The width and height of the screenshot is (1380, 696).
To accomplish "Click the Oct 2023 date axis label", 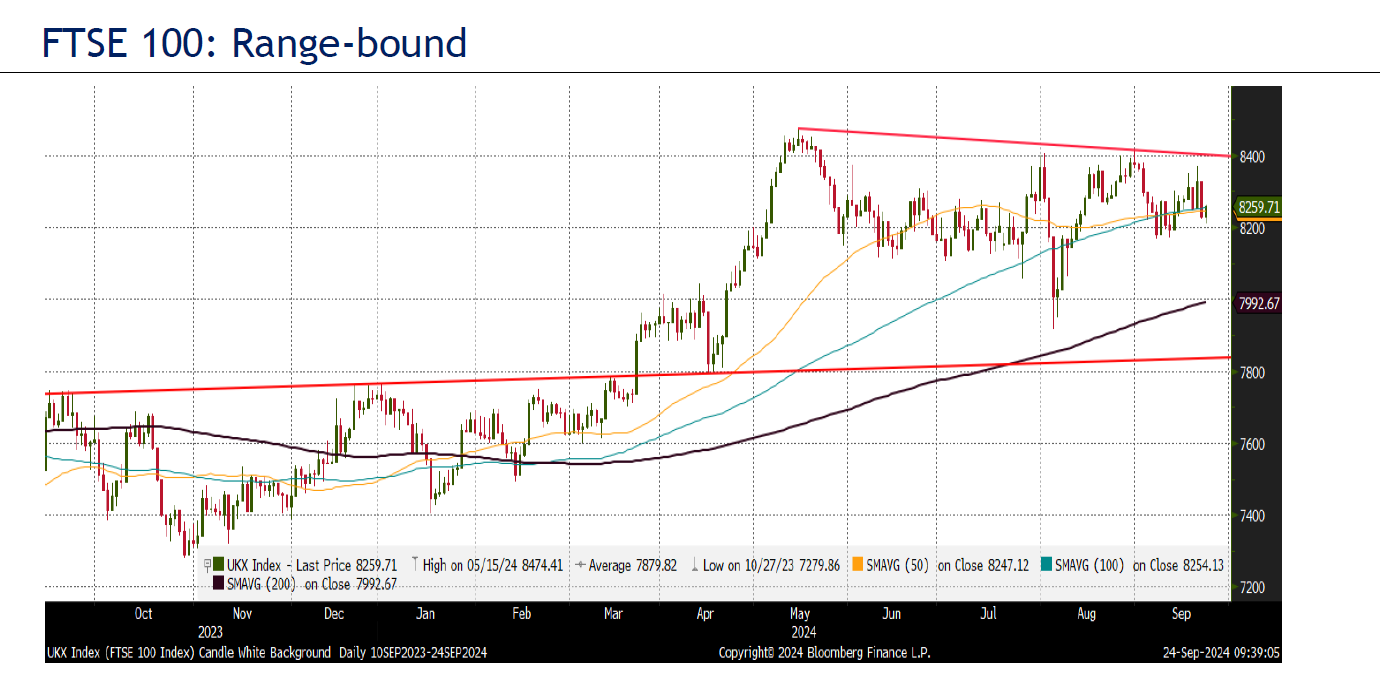I will coord(143,613).
